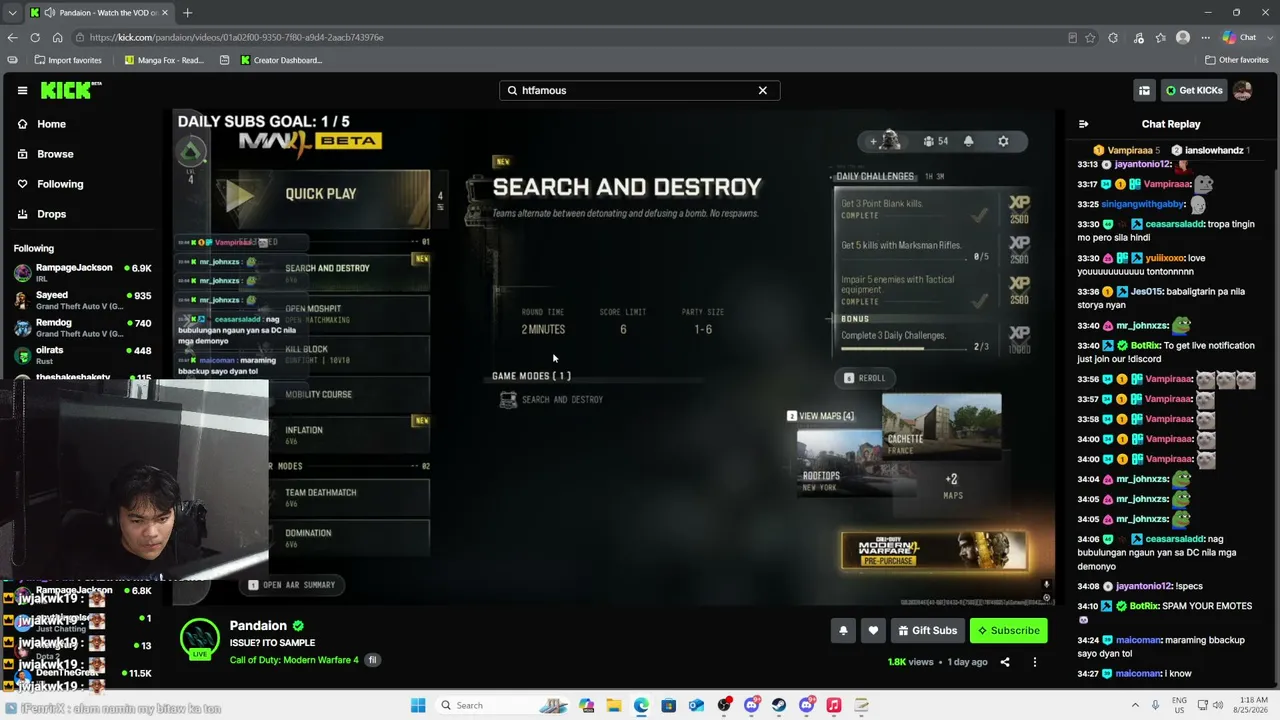Viewport: 1280px width, 720px height.
Task: Go to the browser home page
Action: (x=58, y=38)
